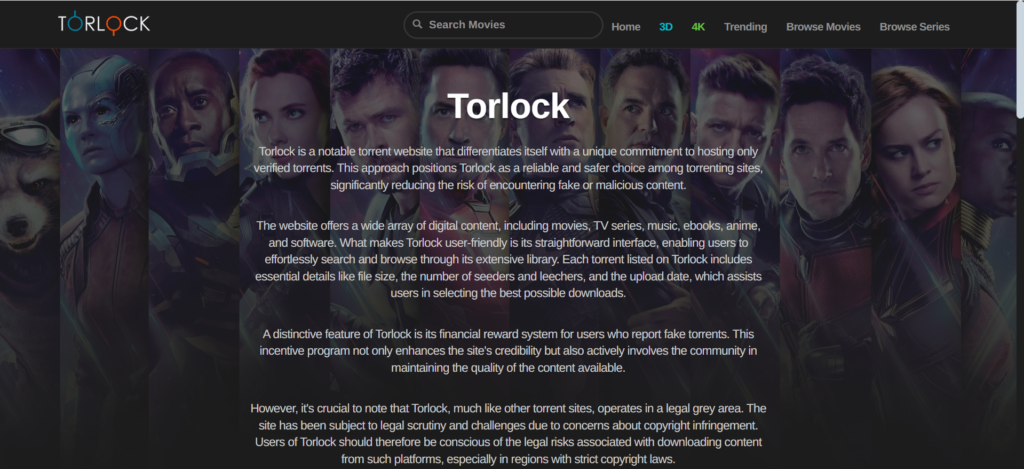Click the Torlock logo in the header
The width and height of the screenshot is (1024, 469).
coord(104,23)
